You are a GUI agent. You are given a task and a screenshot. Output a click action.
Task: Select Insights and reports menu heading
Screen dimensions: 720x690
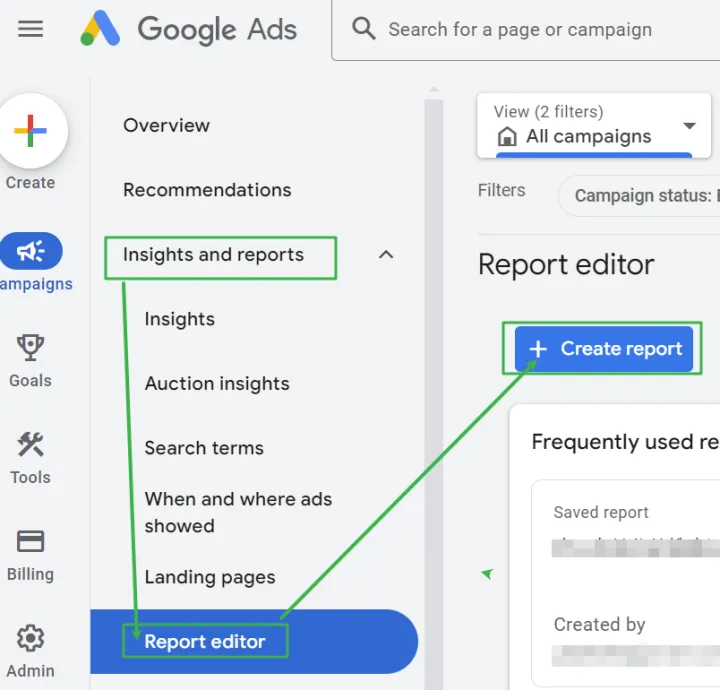click(x=214, y=255)
